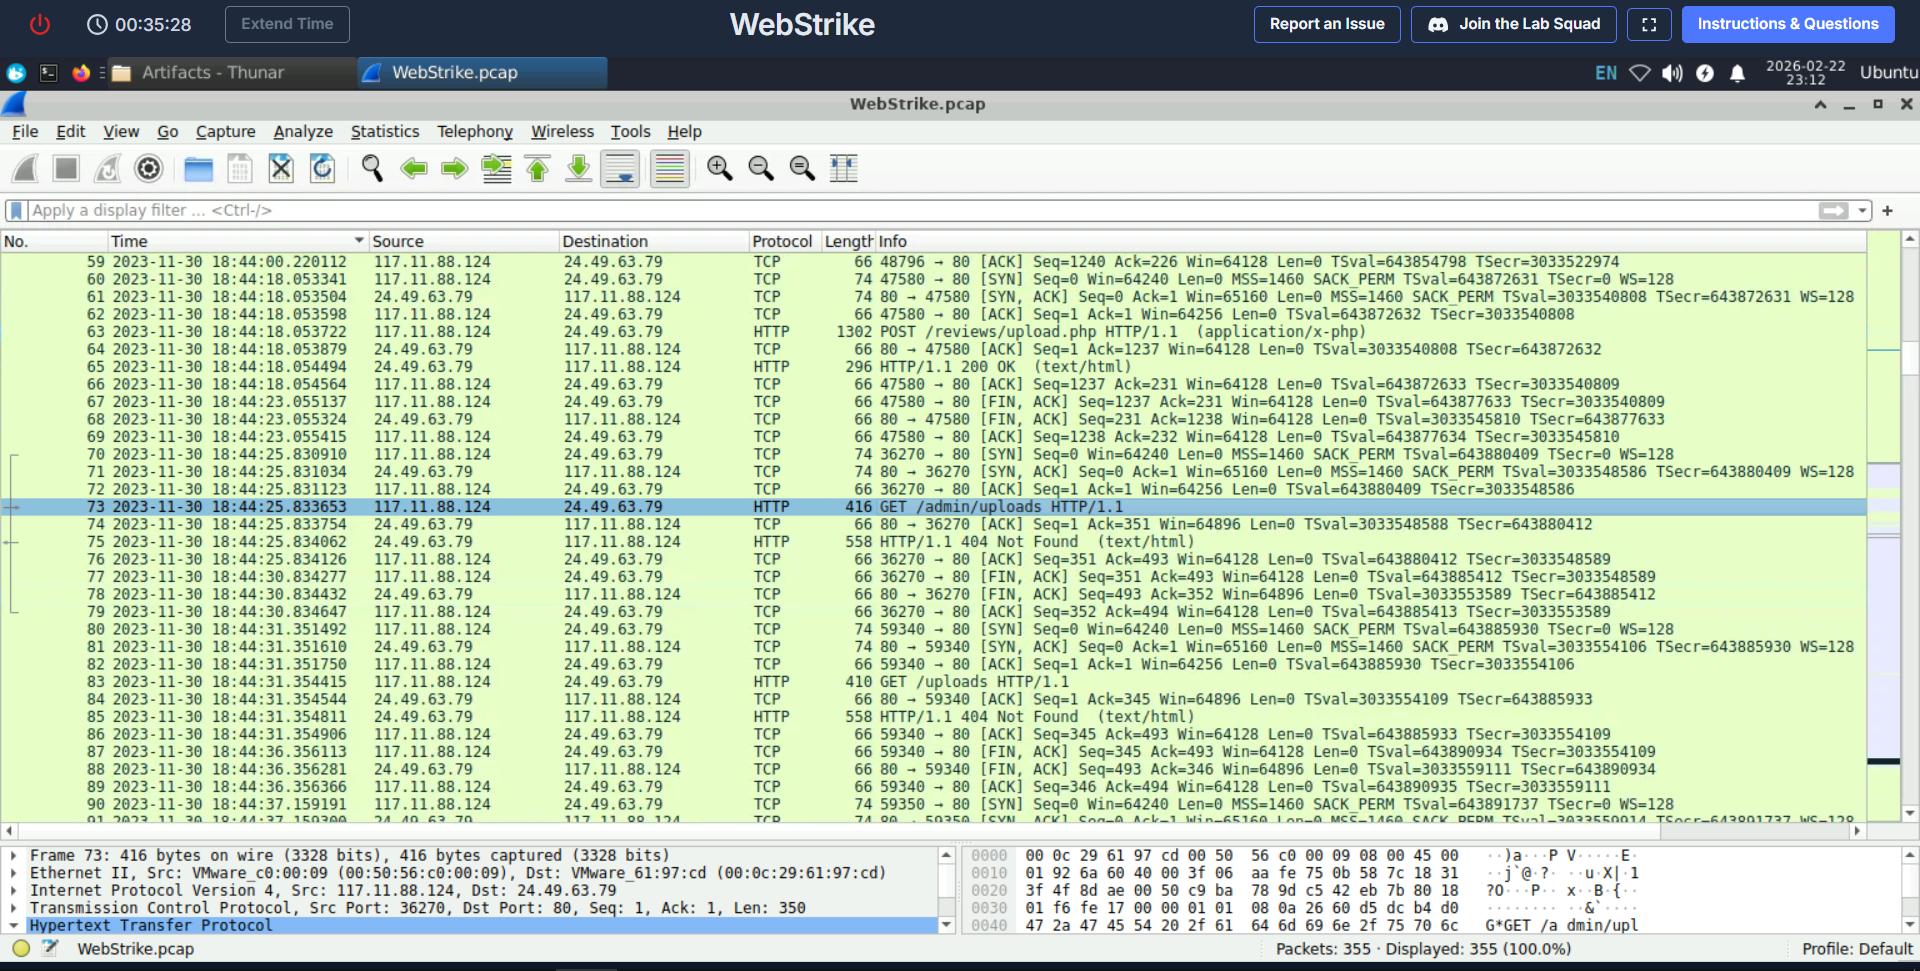Viewport: 1920px width, 971px height.
Task: Open the Statistics menu
Action: point(385,132)
